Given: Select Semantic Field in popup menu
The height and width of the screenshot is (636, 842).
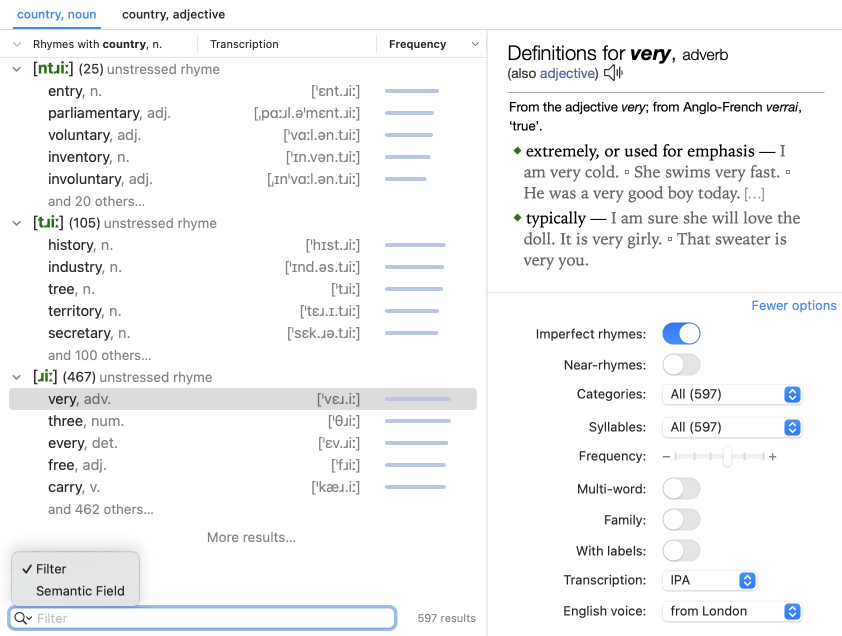Looking at the screenshot, I should click(x=80, y=591).
